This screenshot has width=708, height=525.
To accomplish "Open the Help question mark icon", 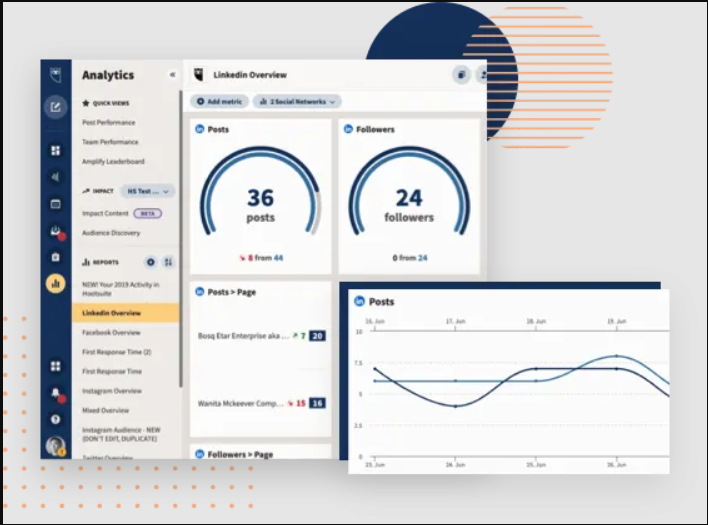I will pyautogui.click(x=56, y=419).
